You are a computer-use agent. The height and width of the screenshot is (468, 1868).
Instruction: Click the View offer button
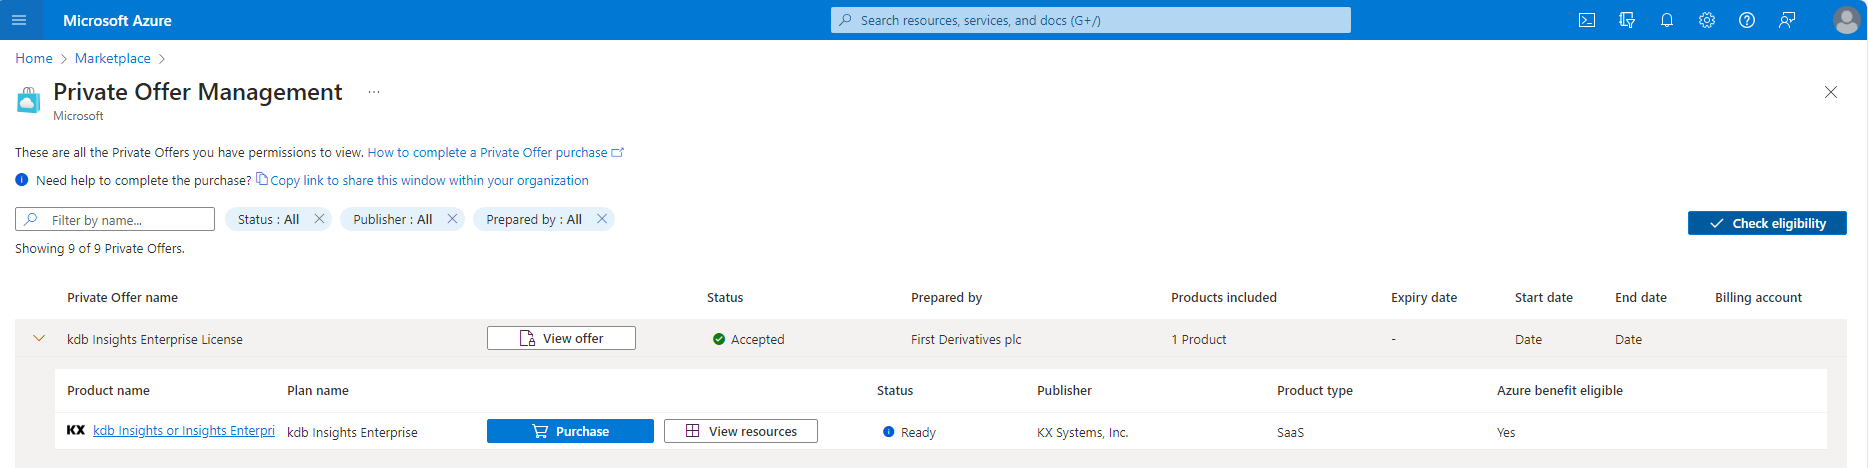561,338
